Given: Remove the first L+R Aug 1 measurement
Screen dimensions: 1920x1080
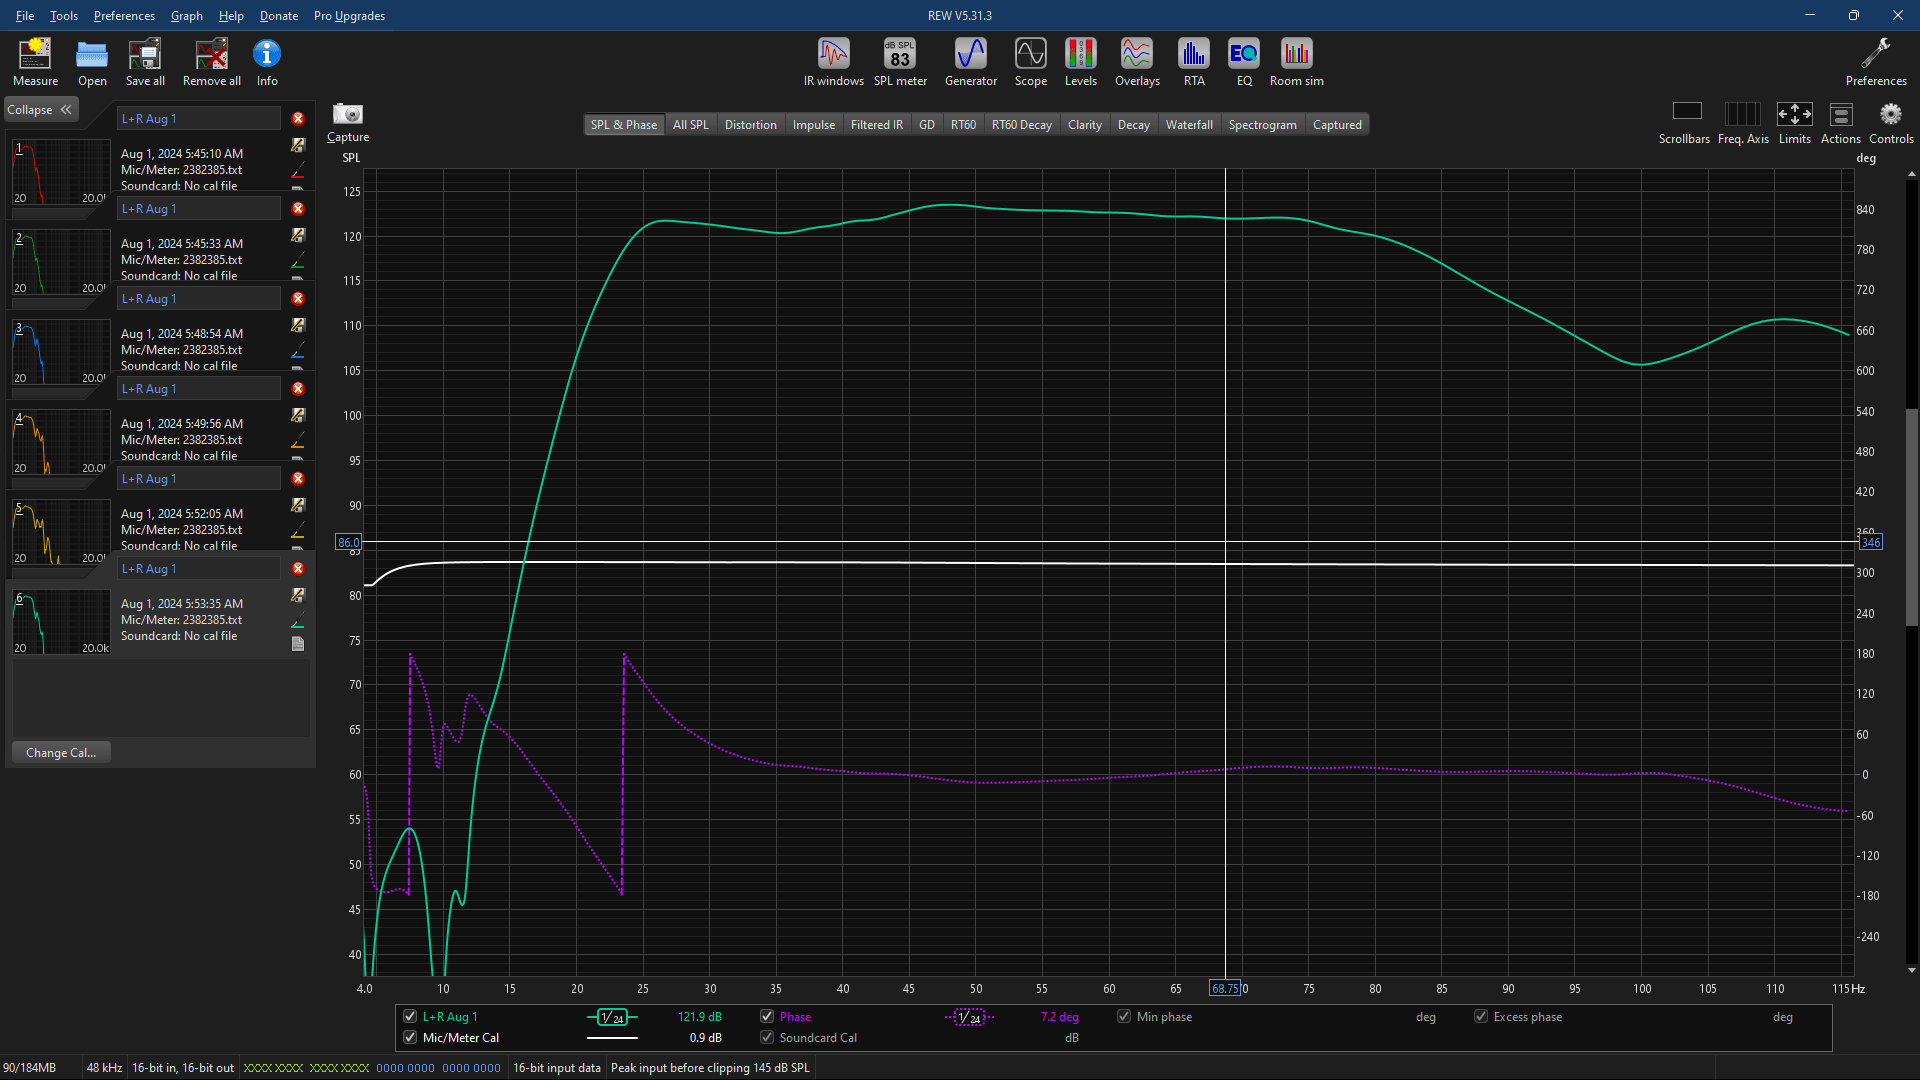Looking at the screenshot, I should pos(298,118).
